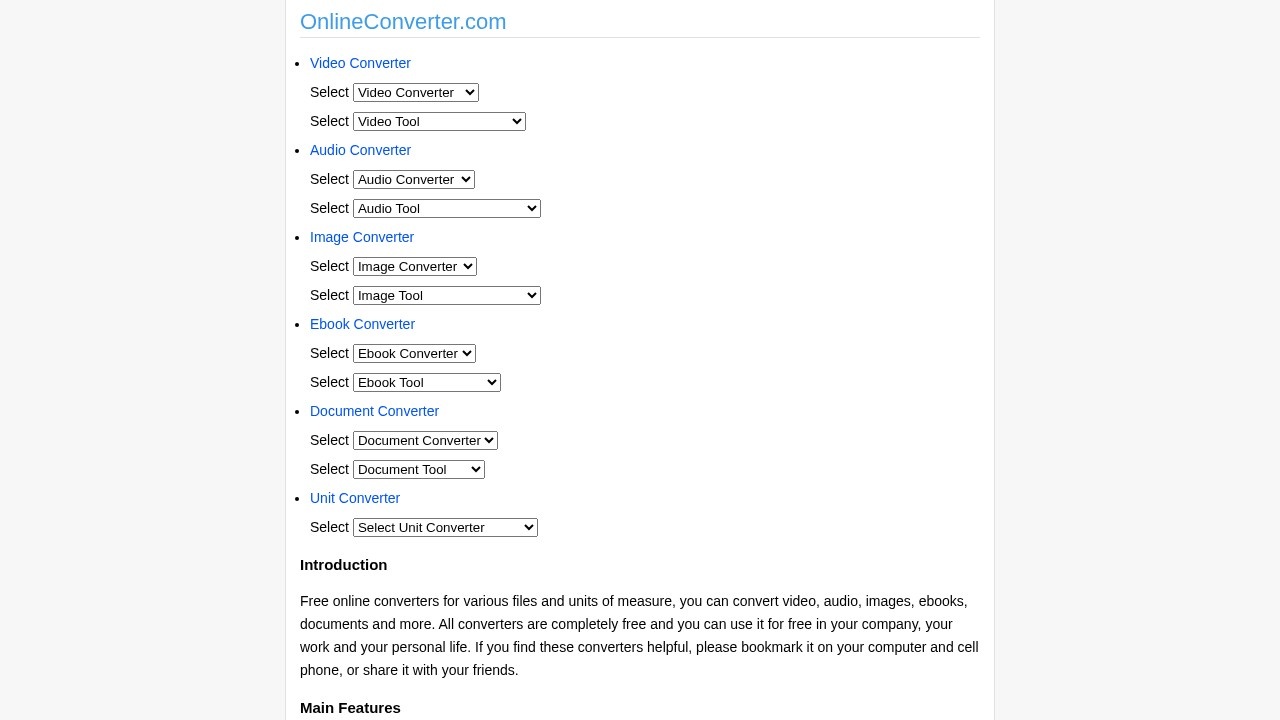Open the Ebook Converter page link
The height and width of the screenshot is (720, 1280).
(x=362, y=324)
